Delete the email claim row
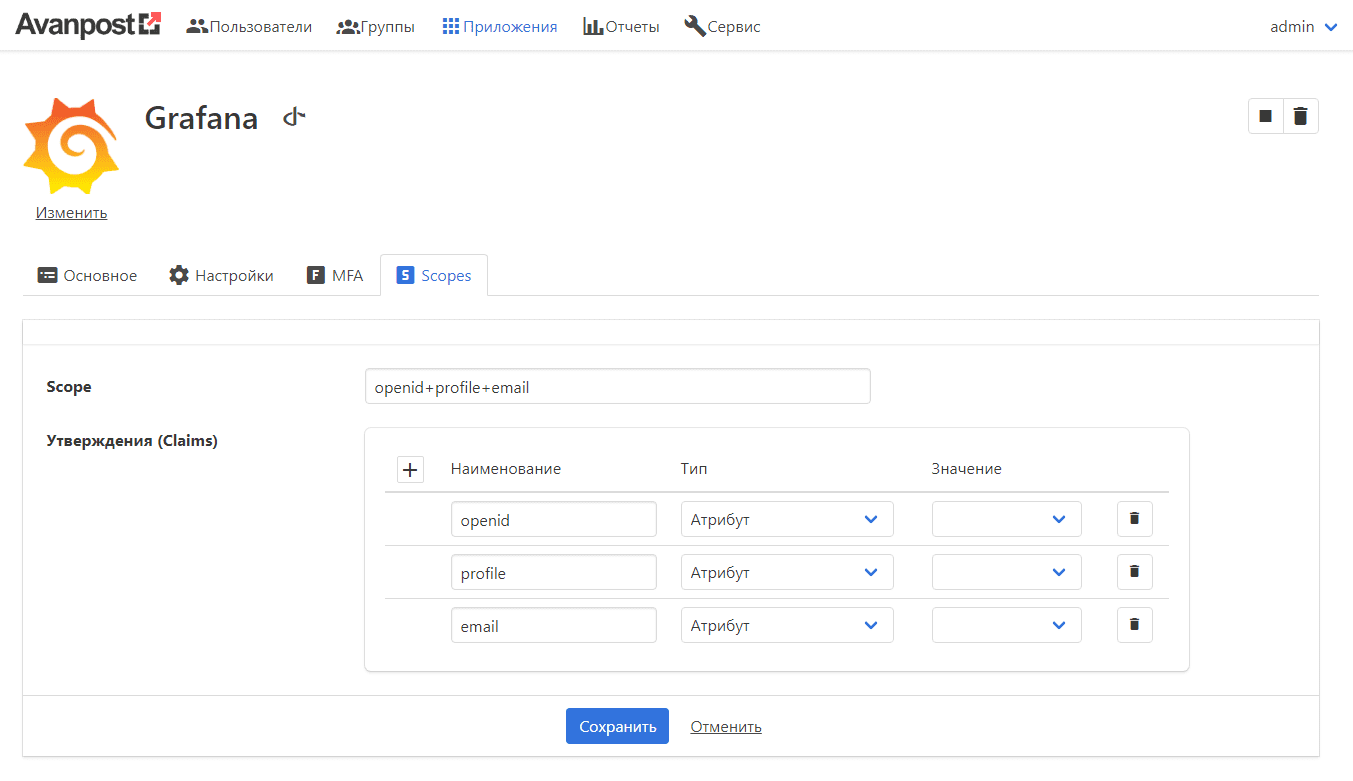 tap(1134, 625)
